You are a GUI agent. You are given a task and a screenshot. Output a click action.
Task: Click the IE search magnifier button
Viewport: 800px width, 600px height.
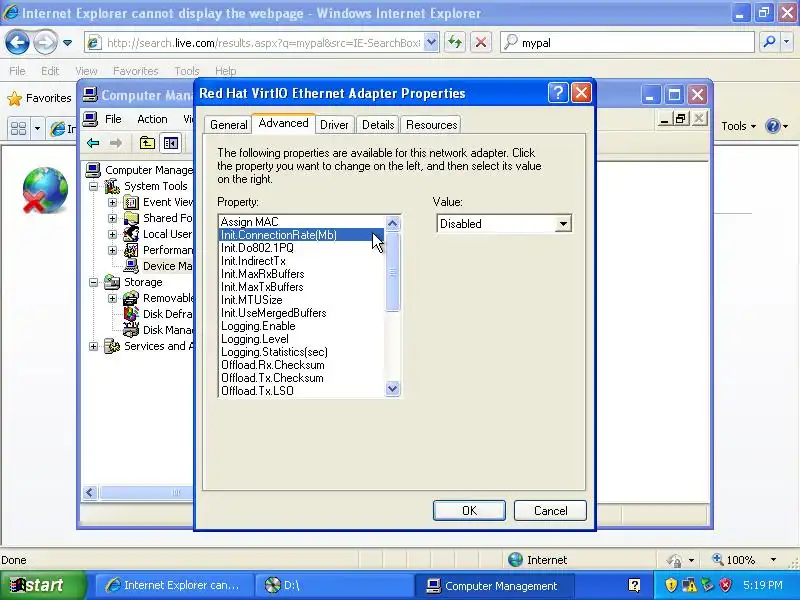click(x=769, y=43)
